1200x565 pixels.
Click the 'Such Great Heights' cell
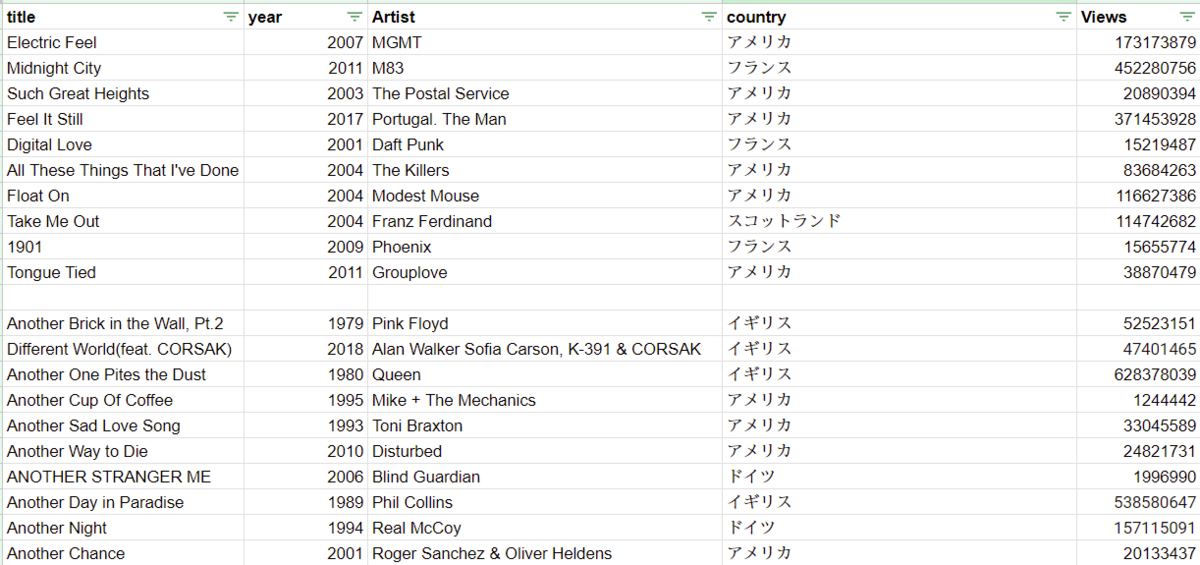coord(123,94)
